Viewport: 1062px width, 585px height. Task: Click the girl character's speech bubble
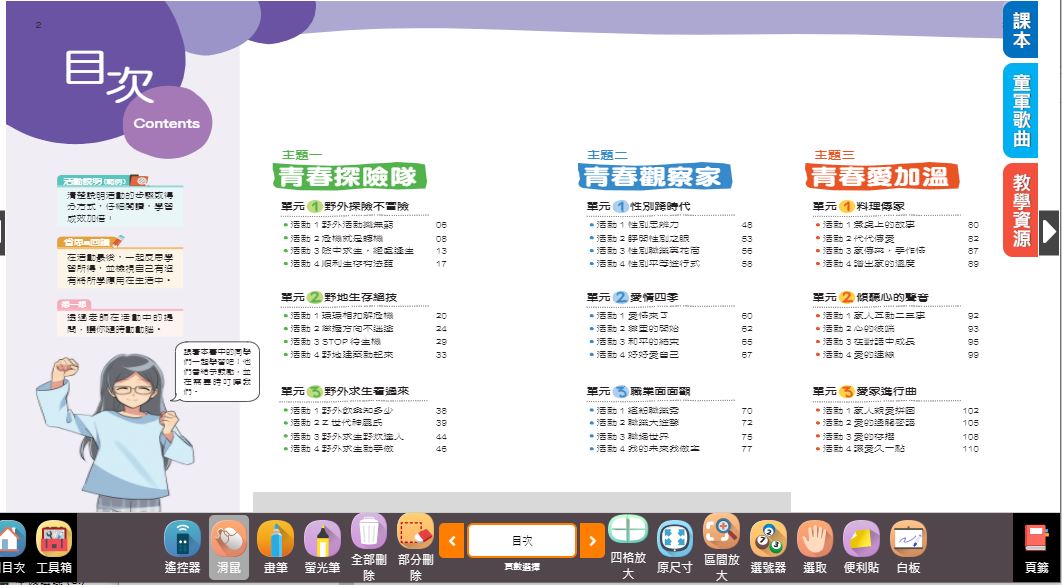click(x=217, y=371)
